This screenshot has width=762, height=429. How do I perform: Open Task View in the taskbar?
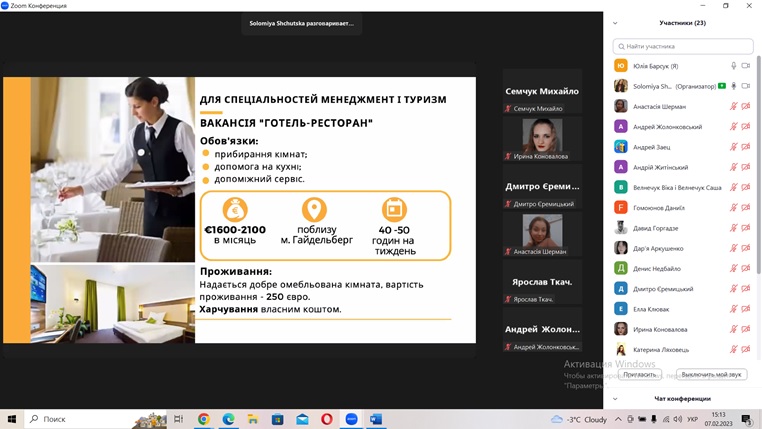pyautogui.click(x=178, y=419)
